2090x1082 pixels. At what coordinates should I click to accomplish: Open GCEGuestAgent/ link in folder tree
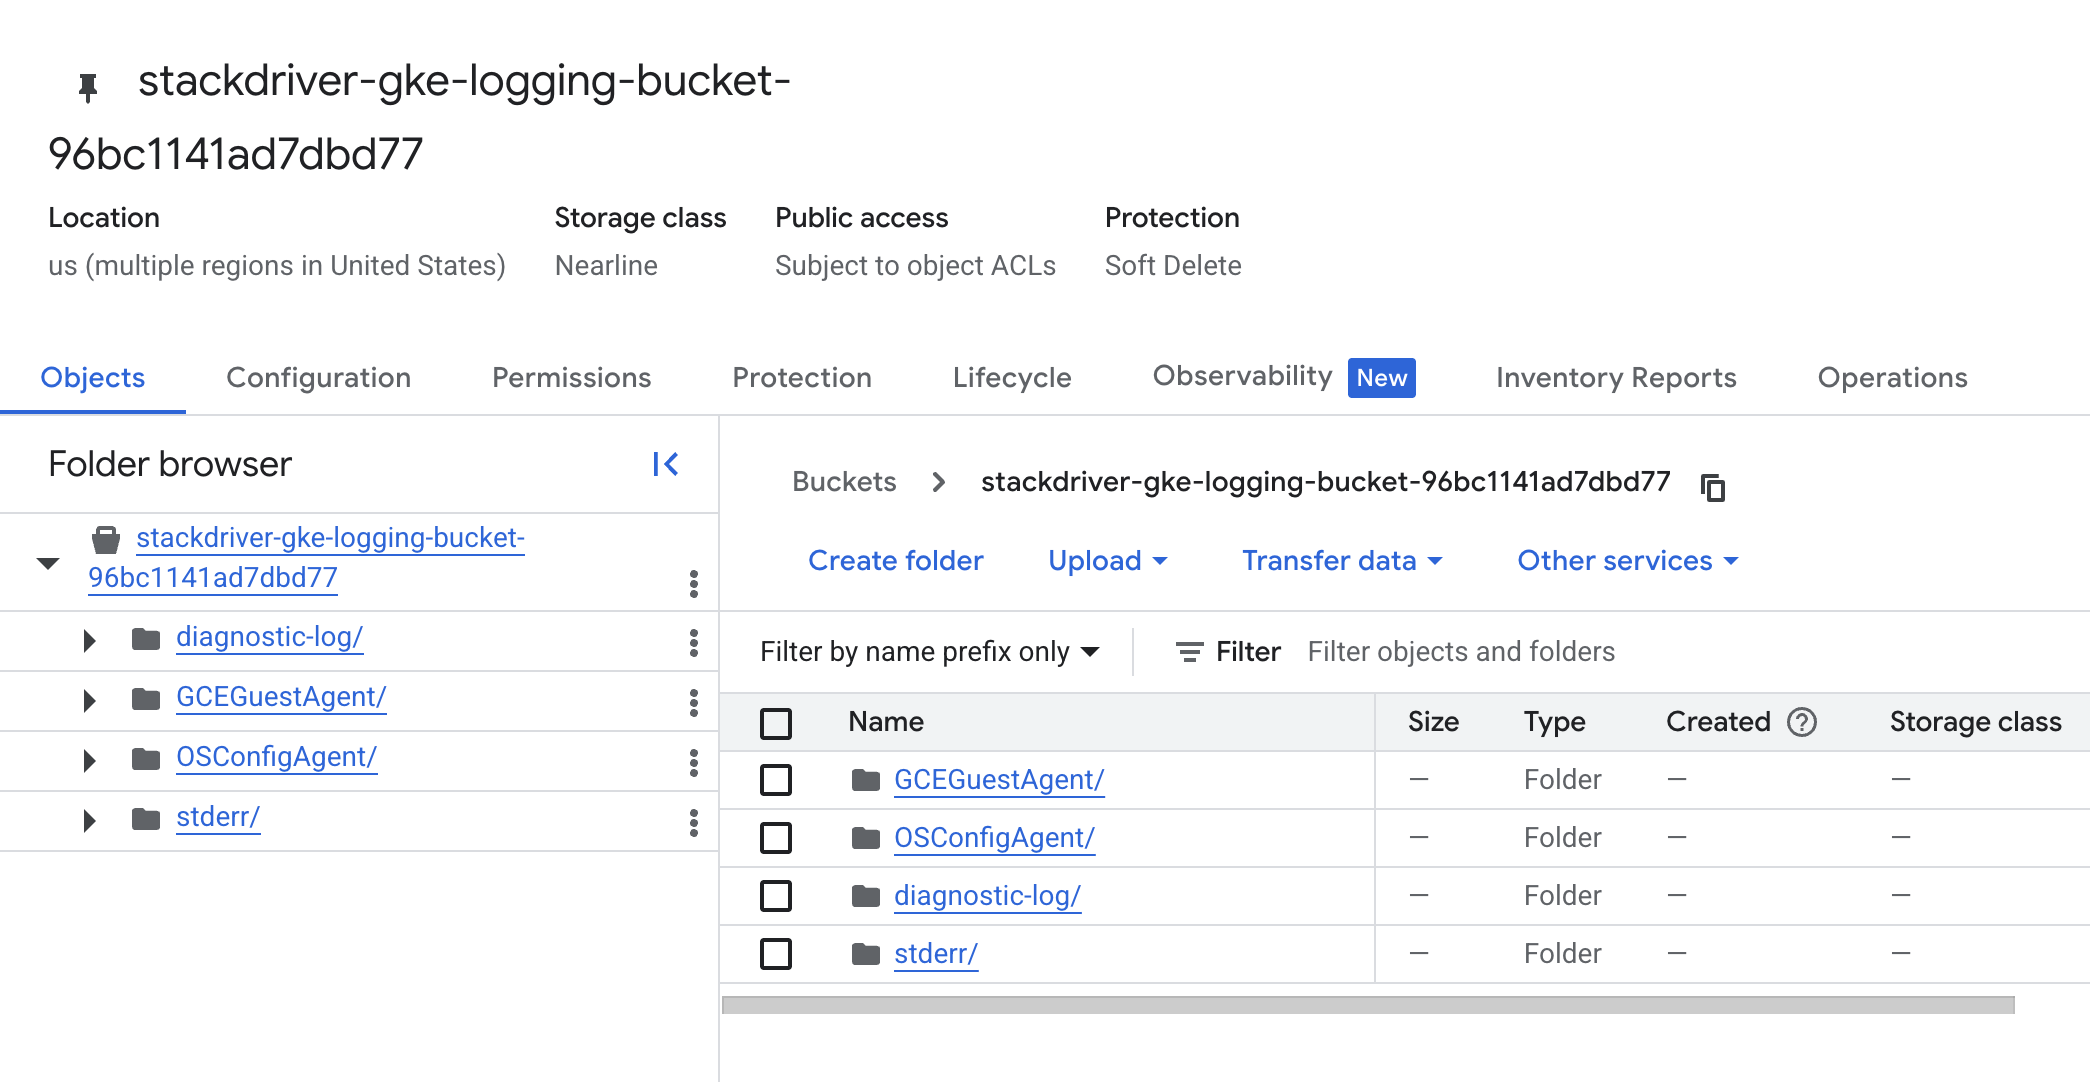click(281, 697)
